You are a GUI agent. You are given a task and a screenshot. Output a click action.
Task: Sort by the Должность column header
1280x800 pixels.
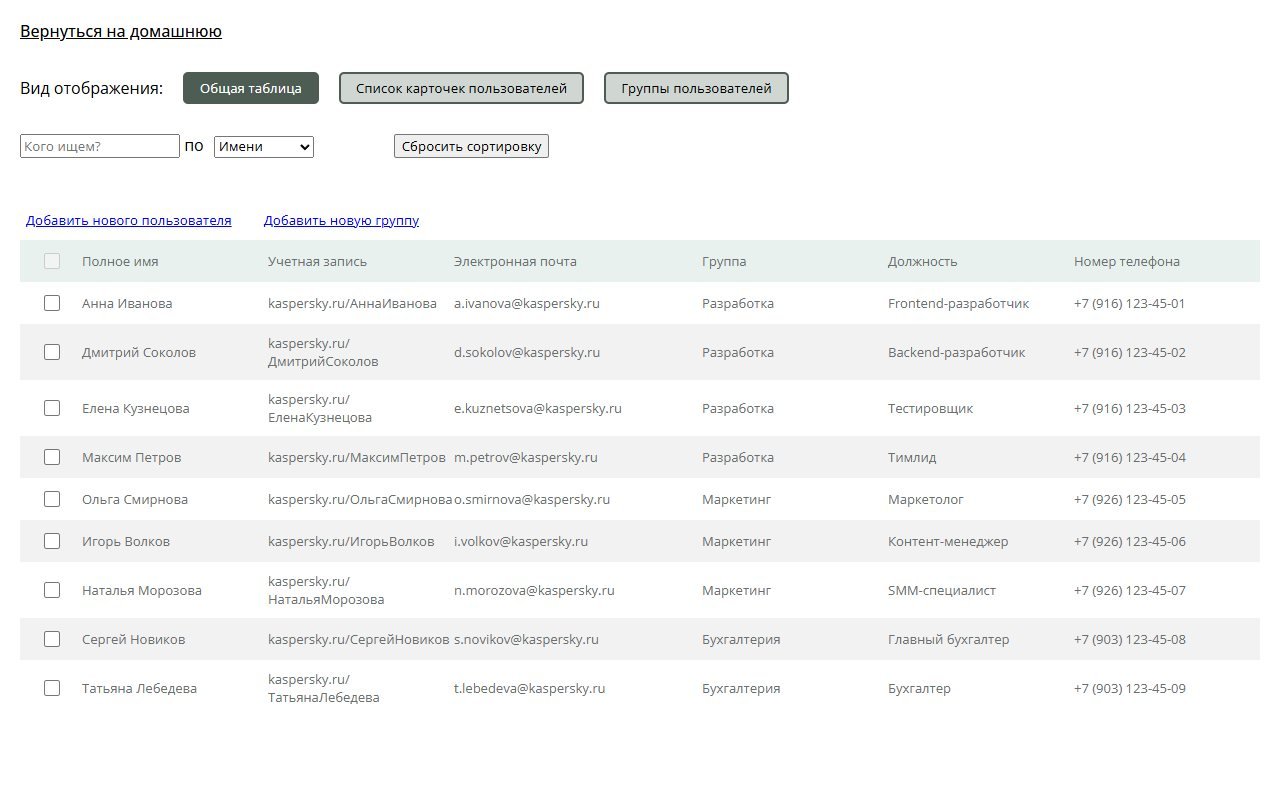pos(922,262)
